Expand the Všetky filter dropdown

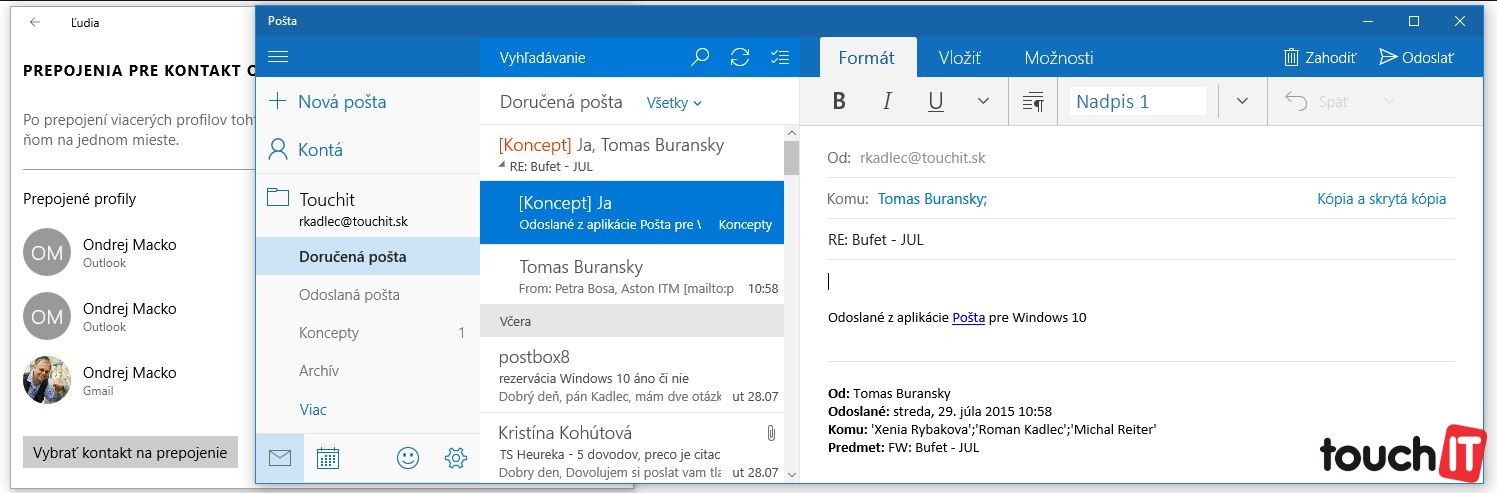(x=674, y=102)
